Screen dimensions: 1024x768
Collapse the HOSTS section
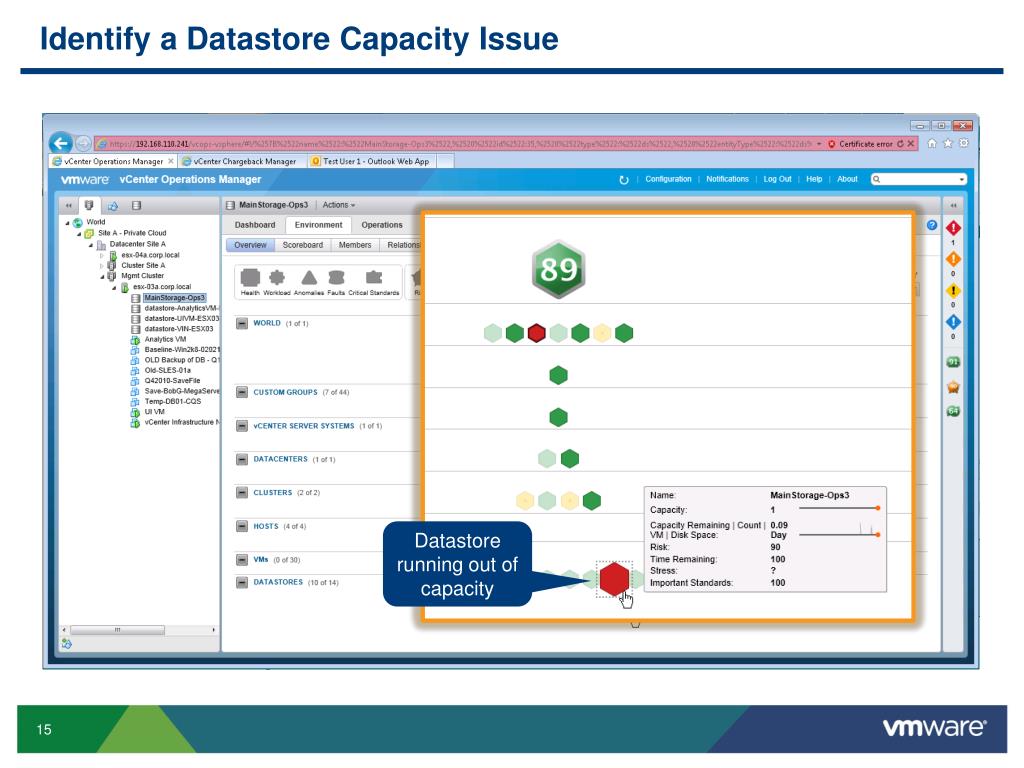242,526
